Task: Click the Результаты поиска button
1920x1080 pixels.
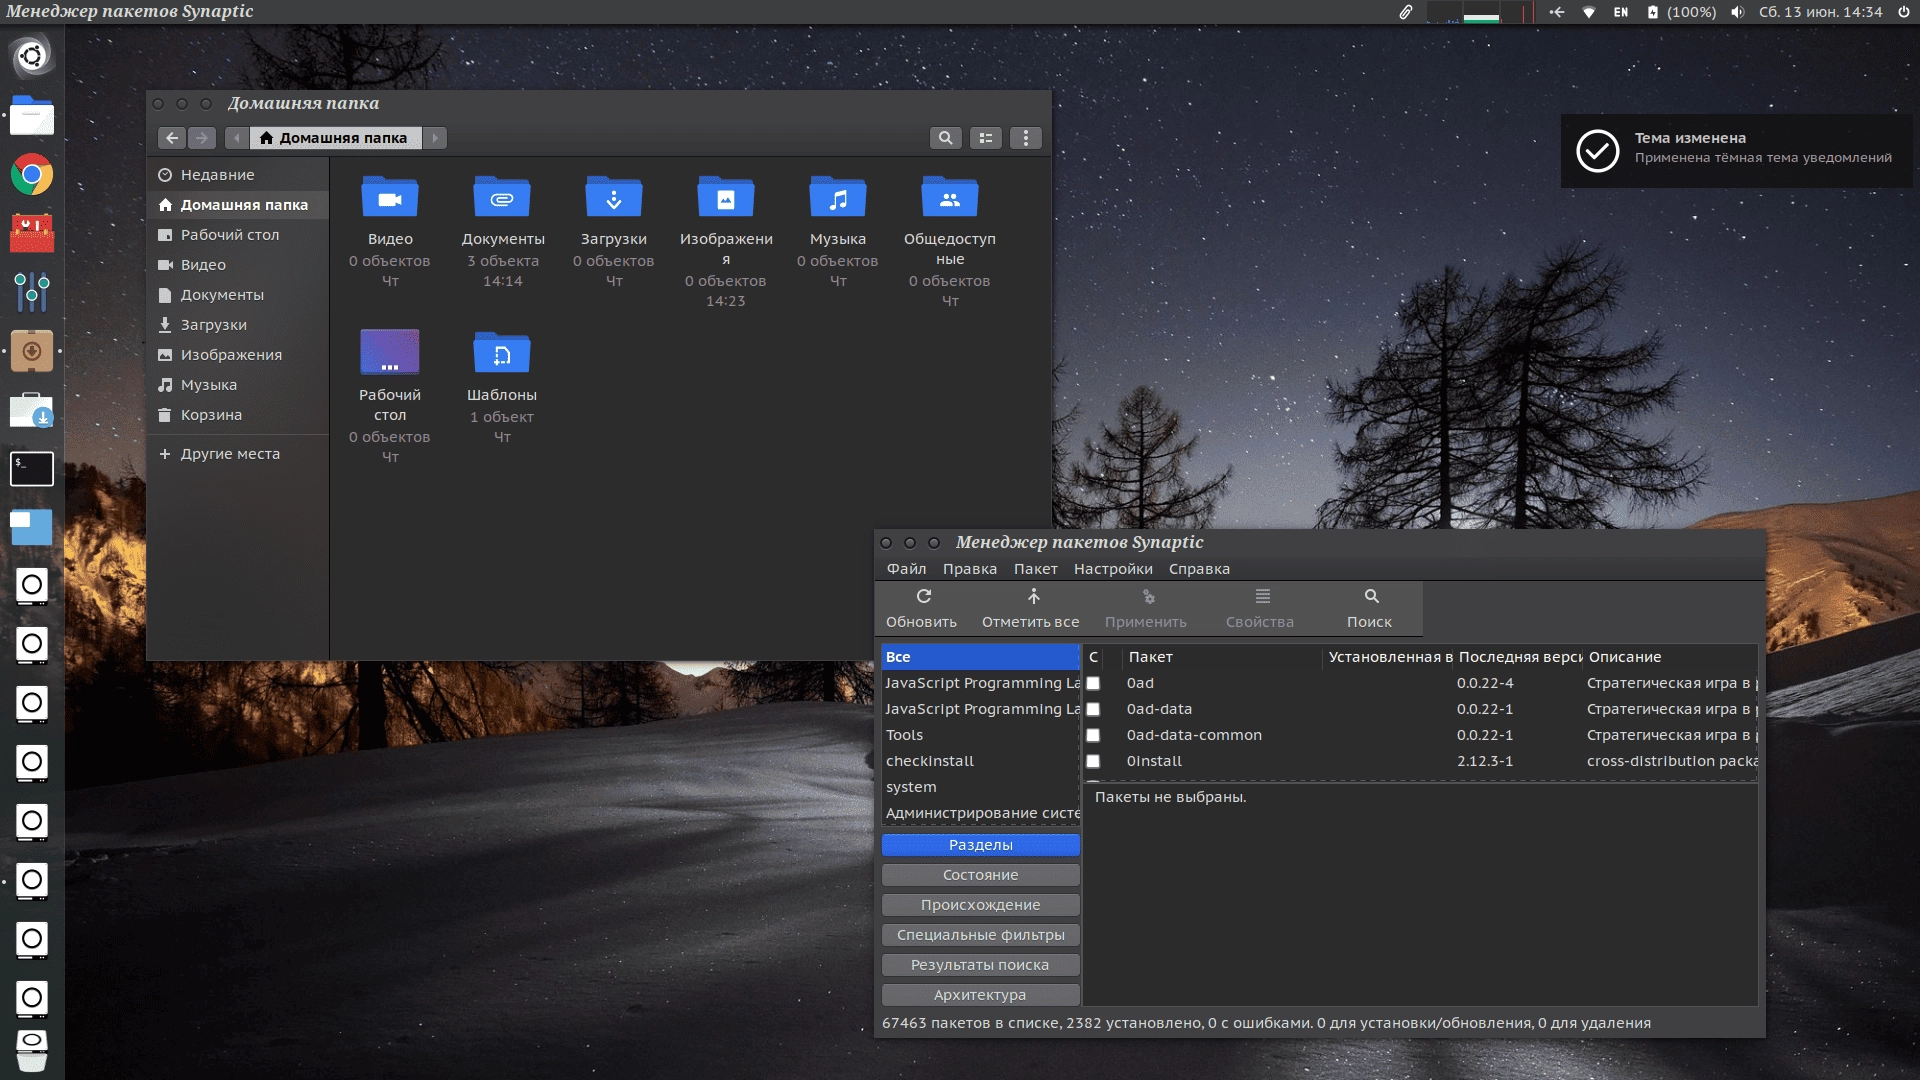Action: 980,965
